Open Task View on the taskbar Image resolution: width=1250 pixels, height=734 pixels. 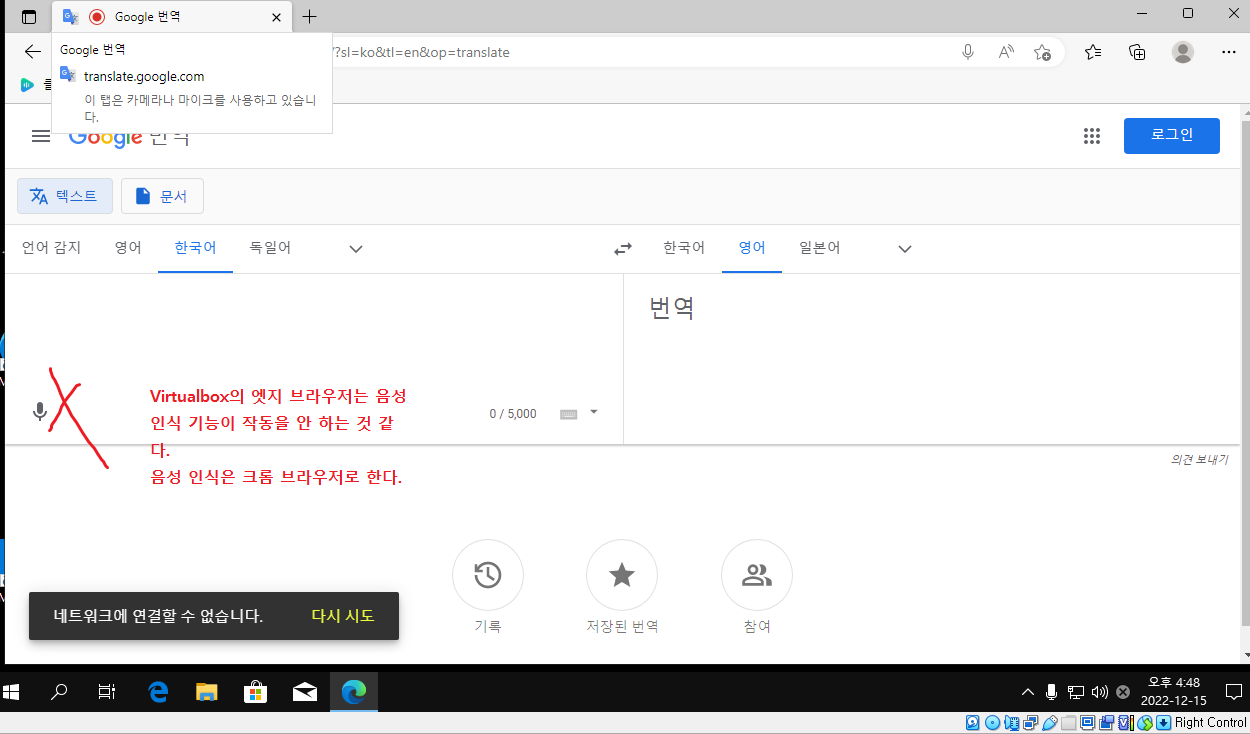tap(107, 691)
